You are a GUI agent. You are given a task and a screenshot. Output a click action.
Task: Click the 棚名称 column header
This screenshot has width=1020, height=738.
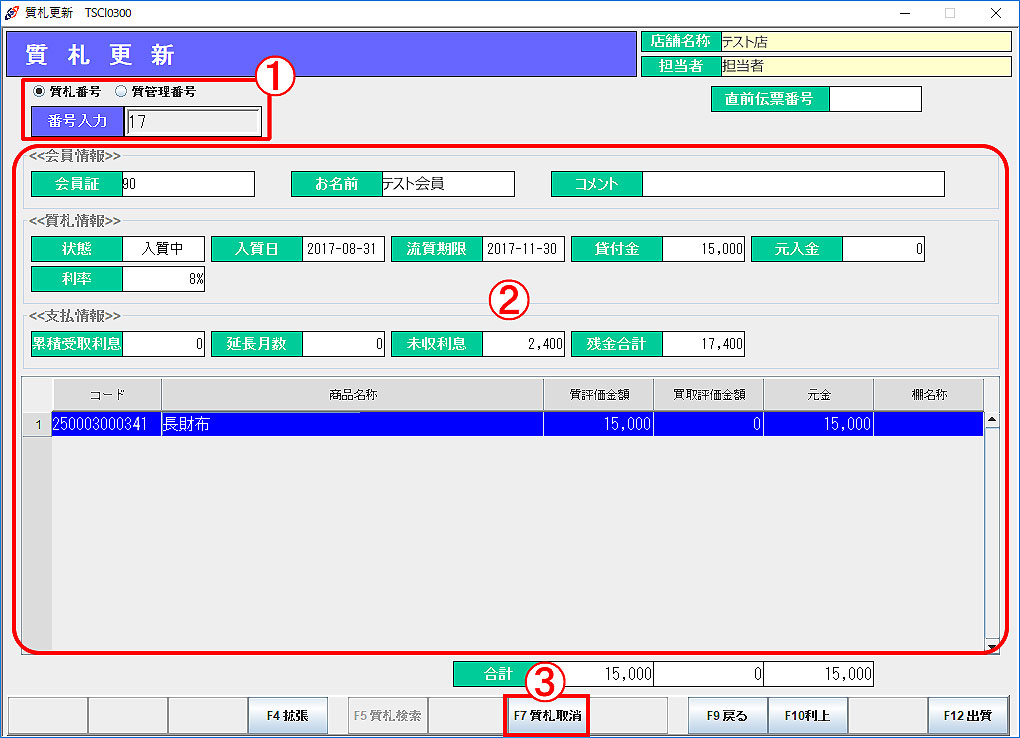click(x=928, y=394)
